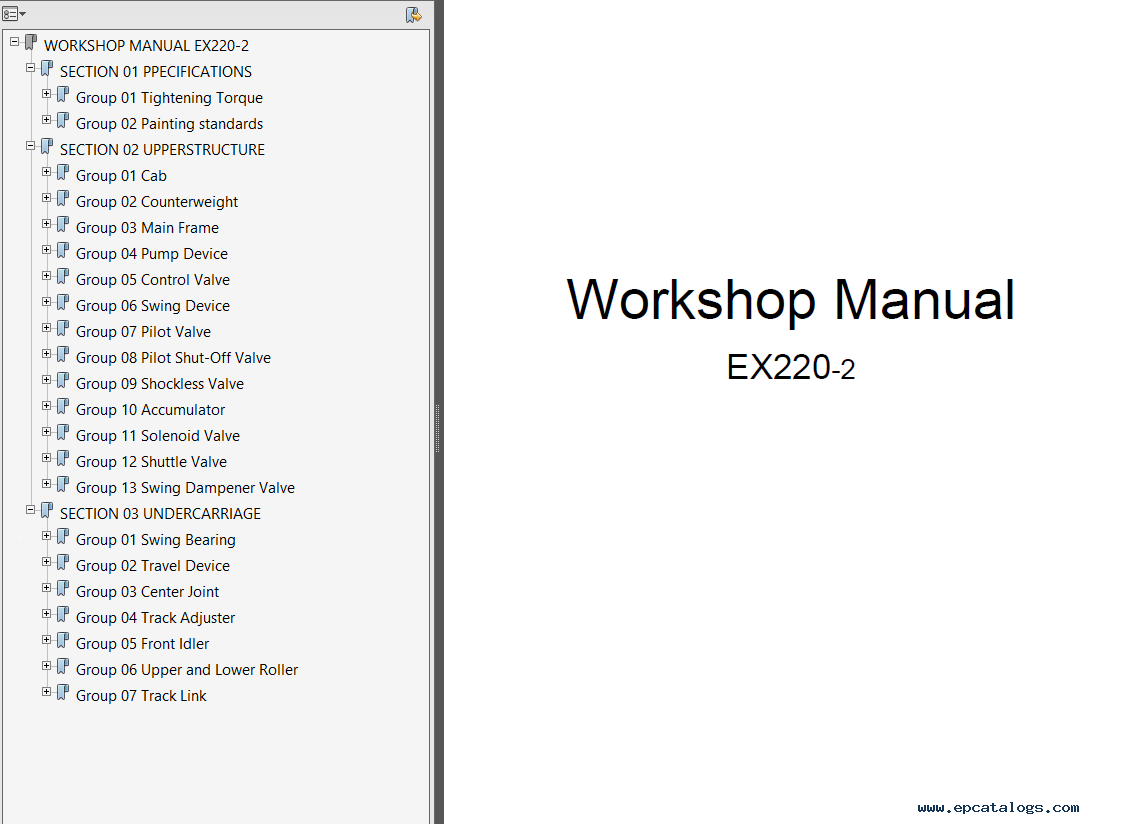Jump to Group 08 Pilot Shut-Off Valve
Viewport: 1130px width, 824px height.
click(173, 358)
